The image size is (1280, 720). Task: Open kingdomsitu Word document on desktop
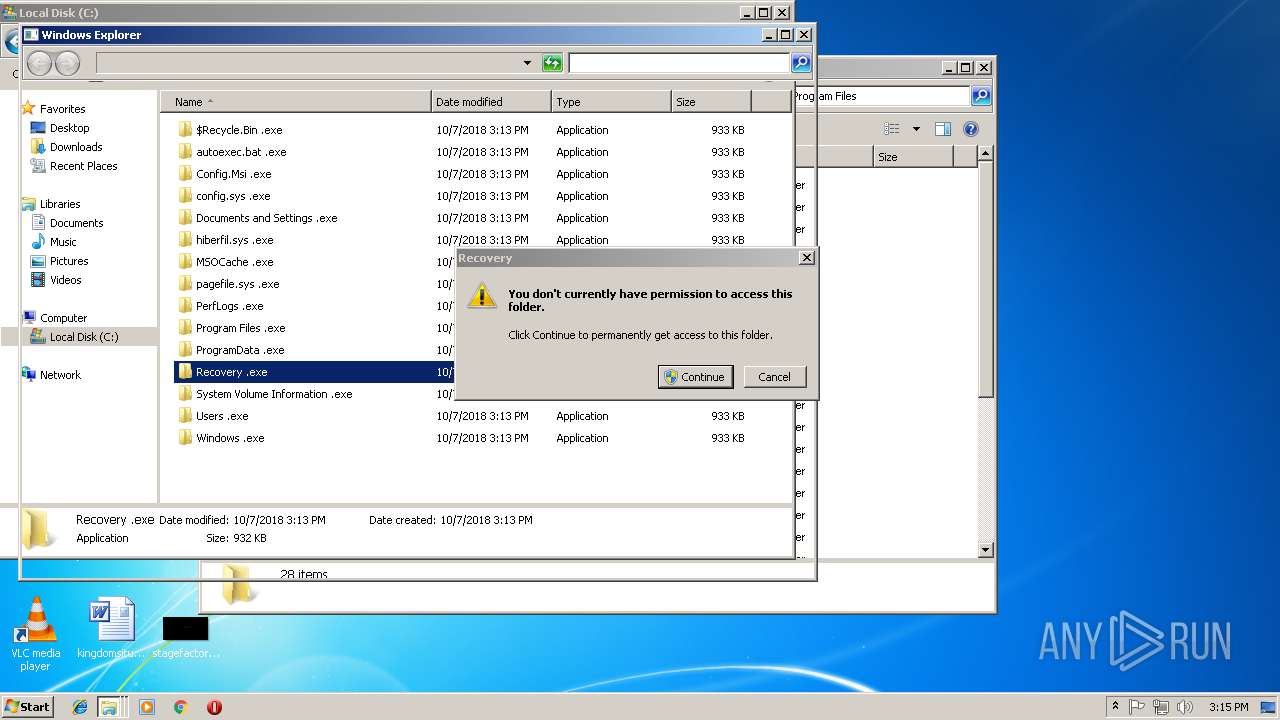(x=111, y=629)
